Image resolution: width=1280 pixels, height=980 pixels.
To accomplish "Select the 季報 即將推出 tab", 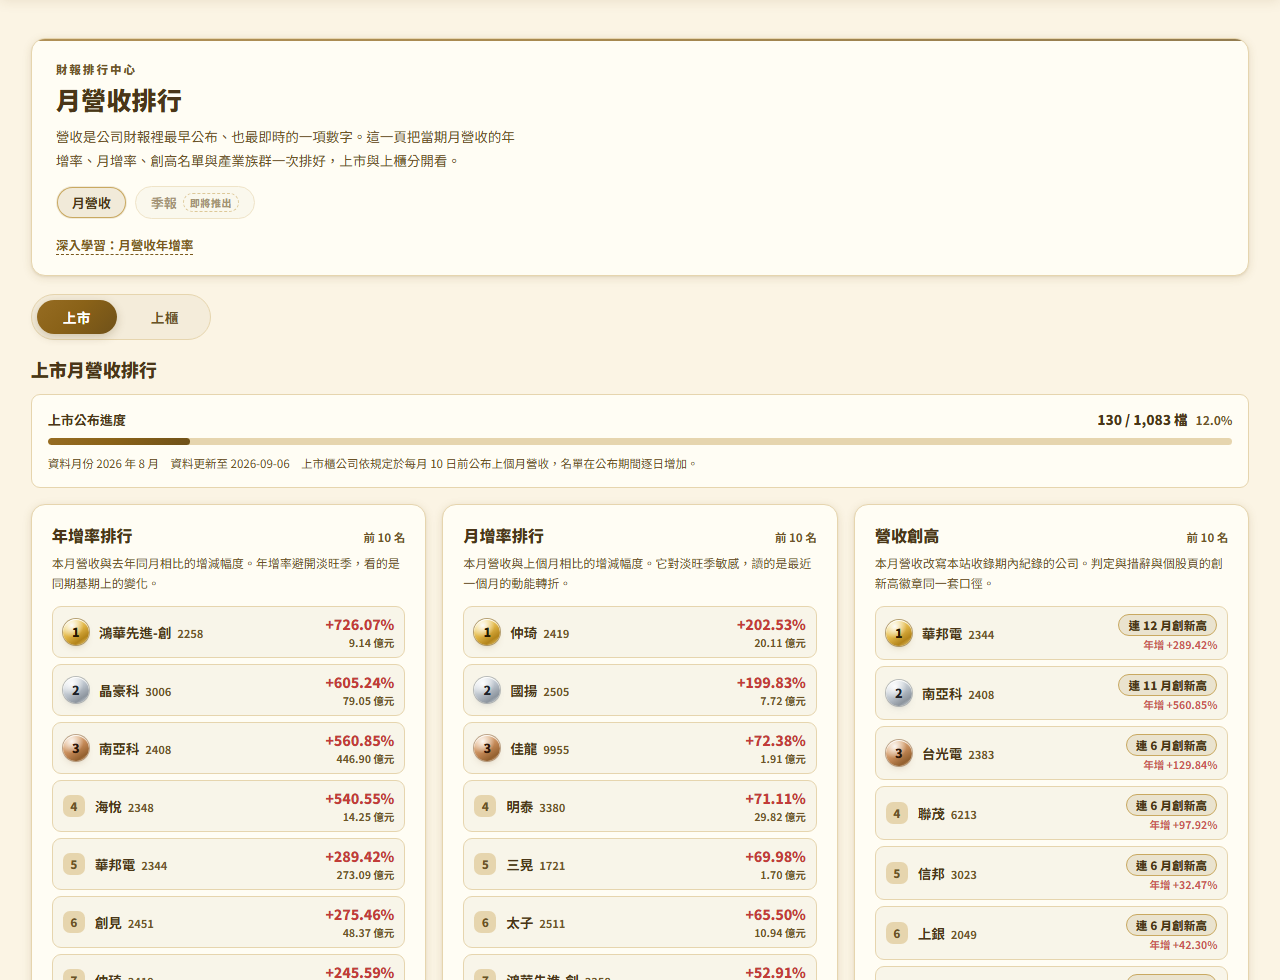I will pos(195,203).
